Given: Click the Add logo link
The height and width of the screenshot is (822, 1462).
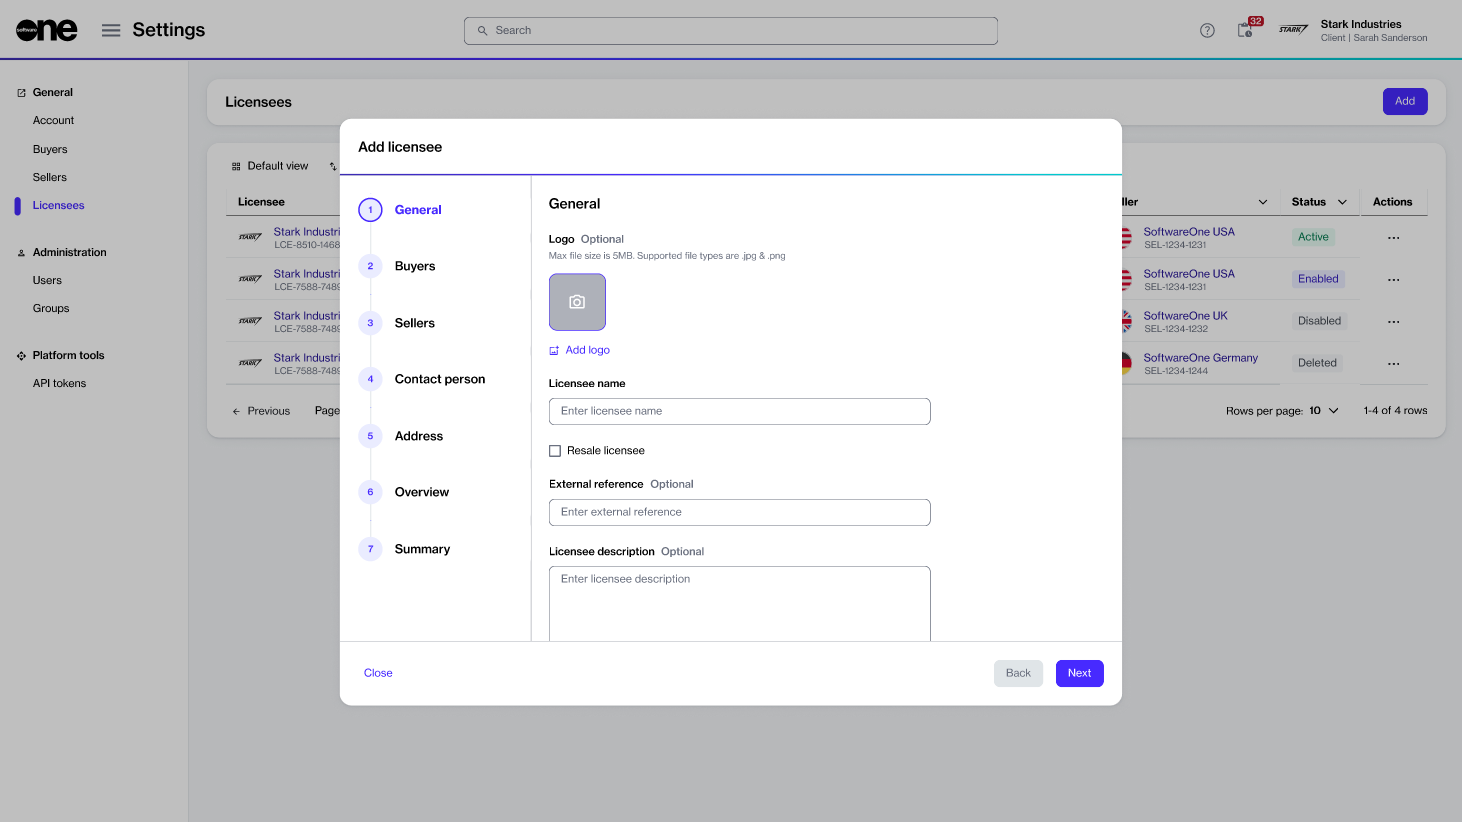Looking at the screenshot, I should (587, 350).
